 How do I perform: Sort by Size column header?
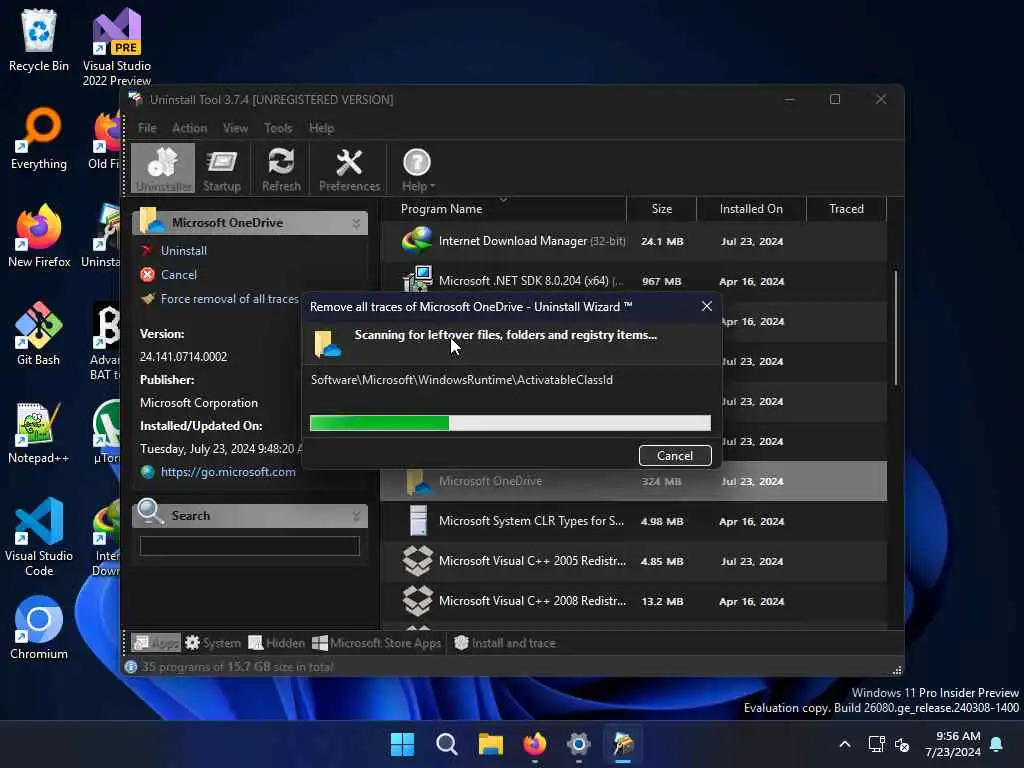pyautogui.click(x=662, y=209)
